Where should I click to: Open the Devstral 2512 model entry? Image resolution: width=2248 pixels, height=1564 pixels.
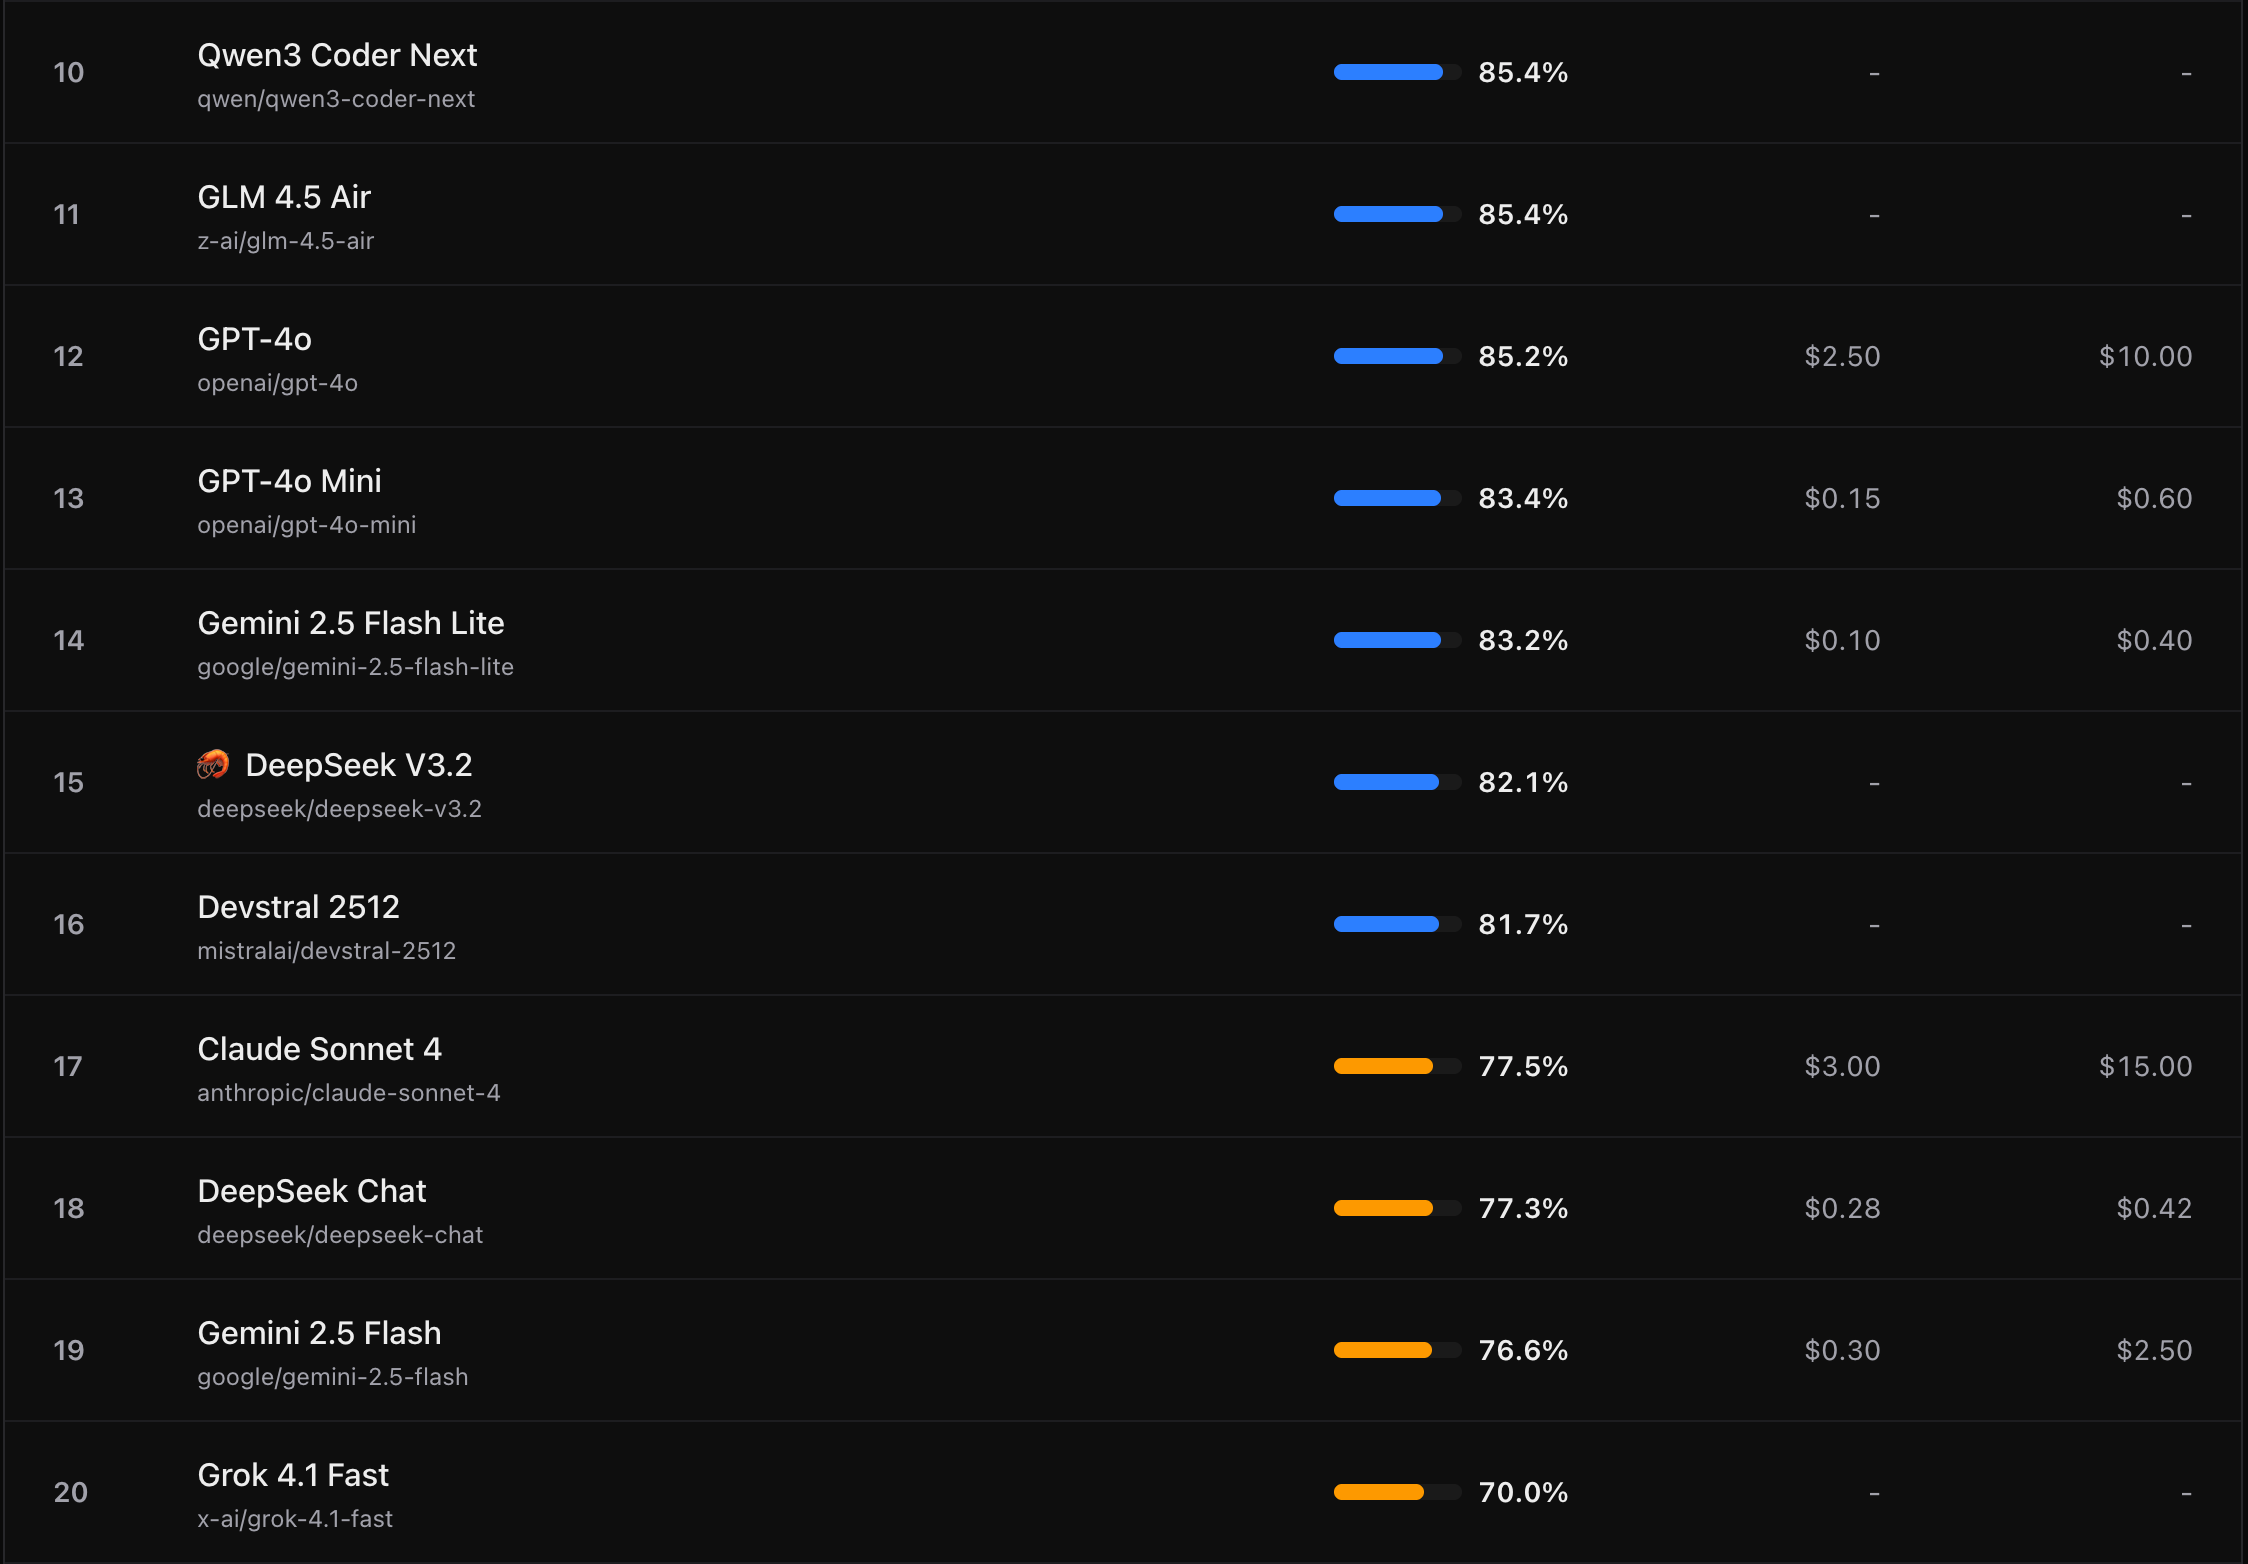(298, 908)
